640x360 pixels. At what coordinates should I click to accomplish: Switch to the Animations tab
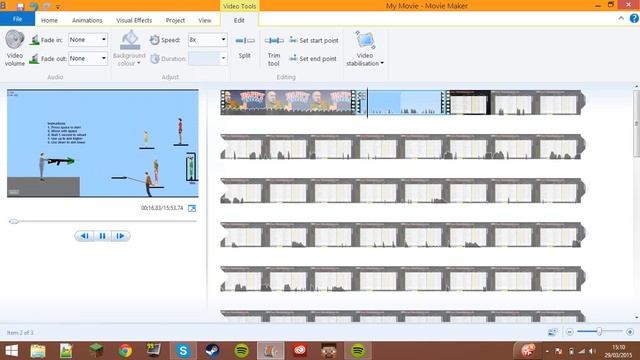click(x=87, y=20)
